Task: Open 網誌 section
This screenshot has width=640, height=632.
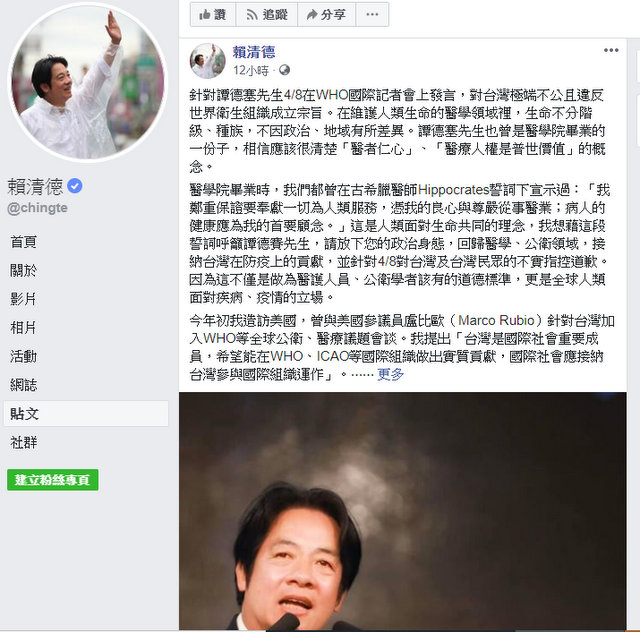Action: [x=24, y=385]
